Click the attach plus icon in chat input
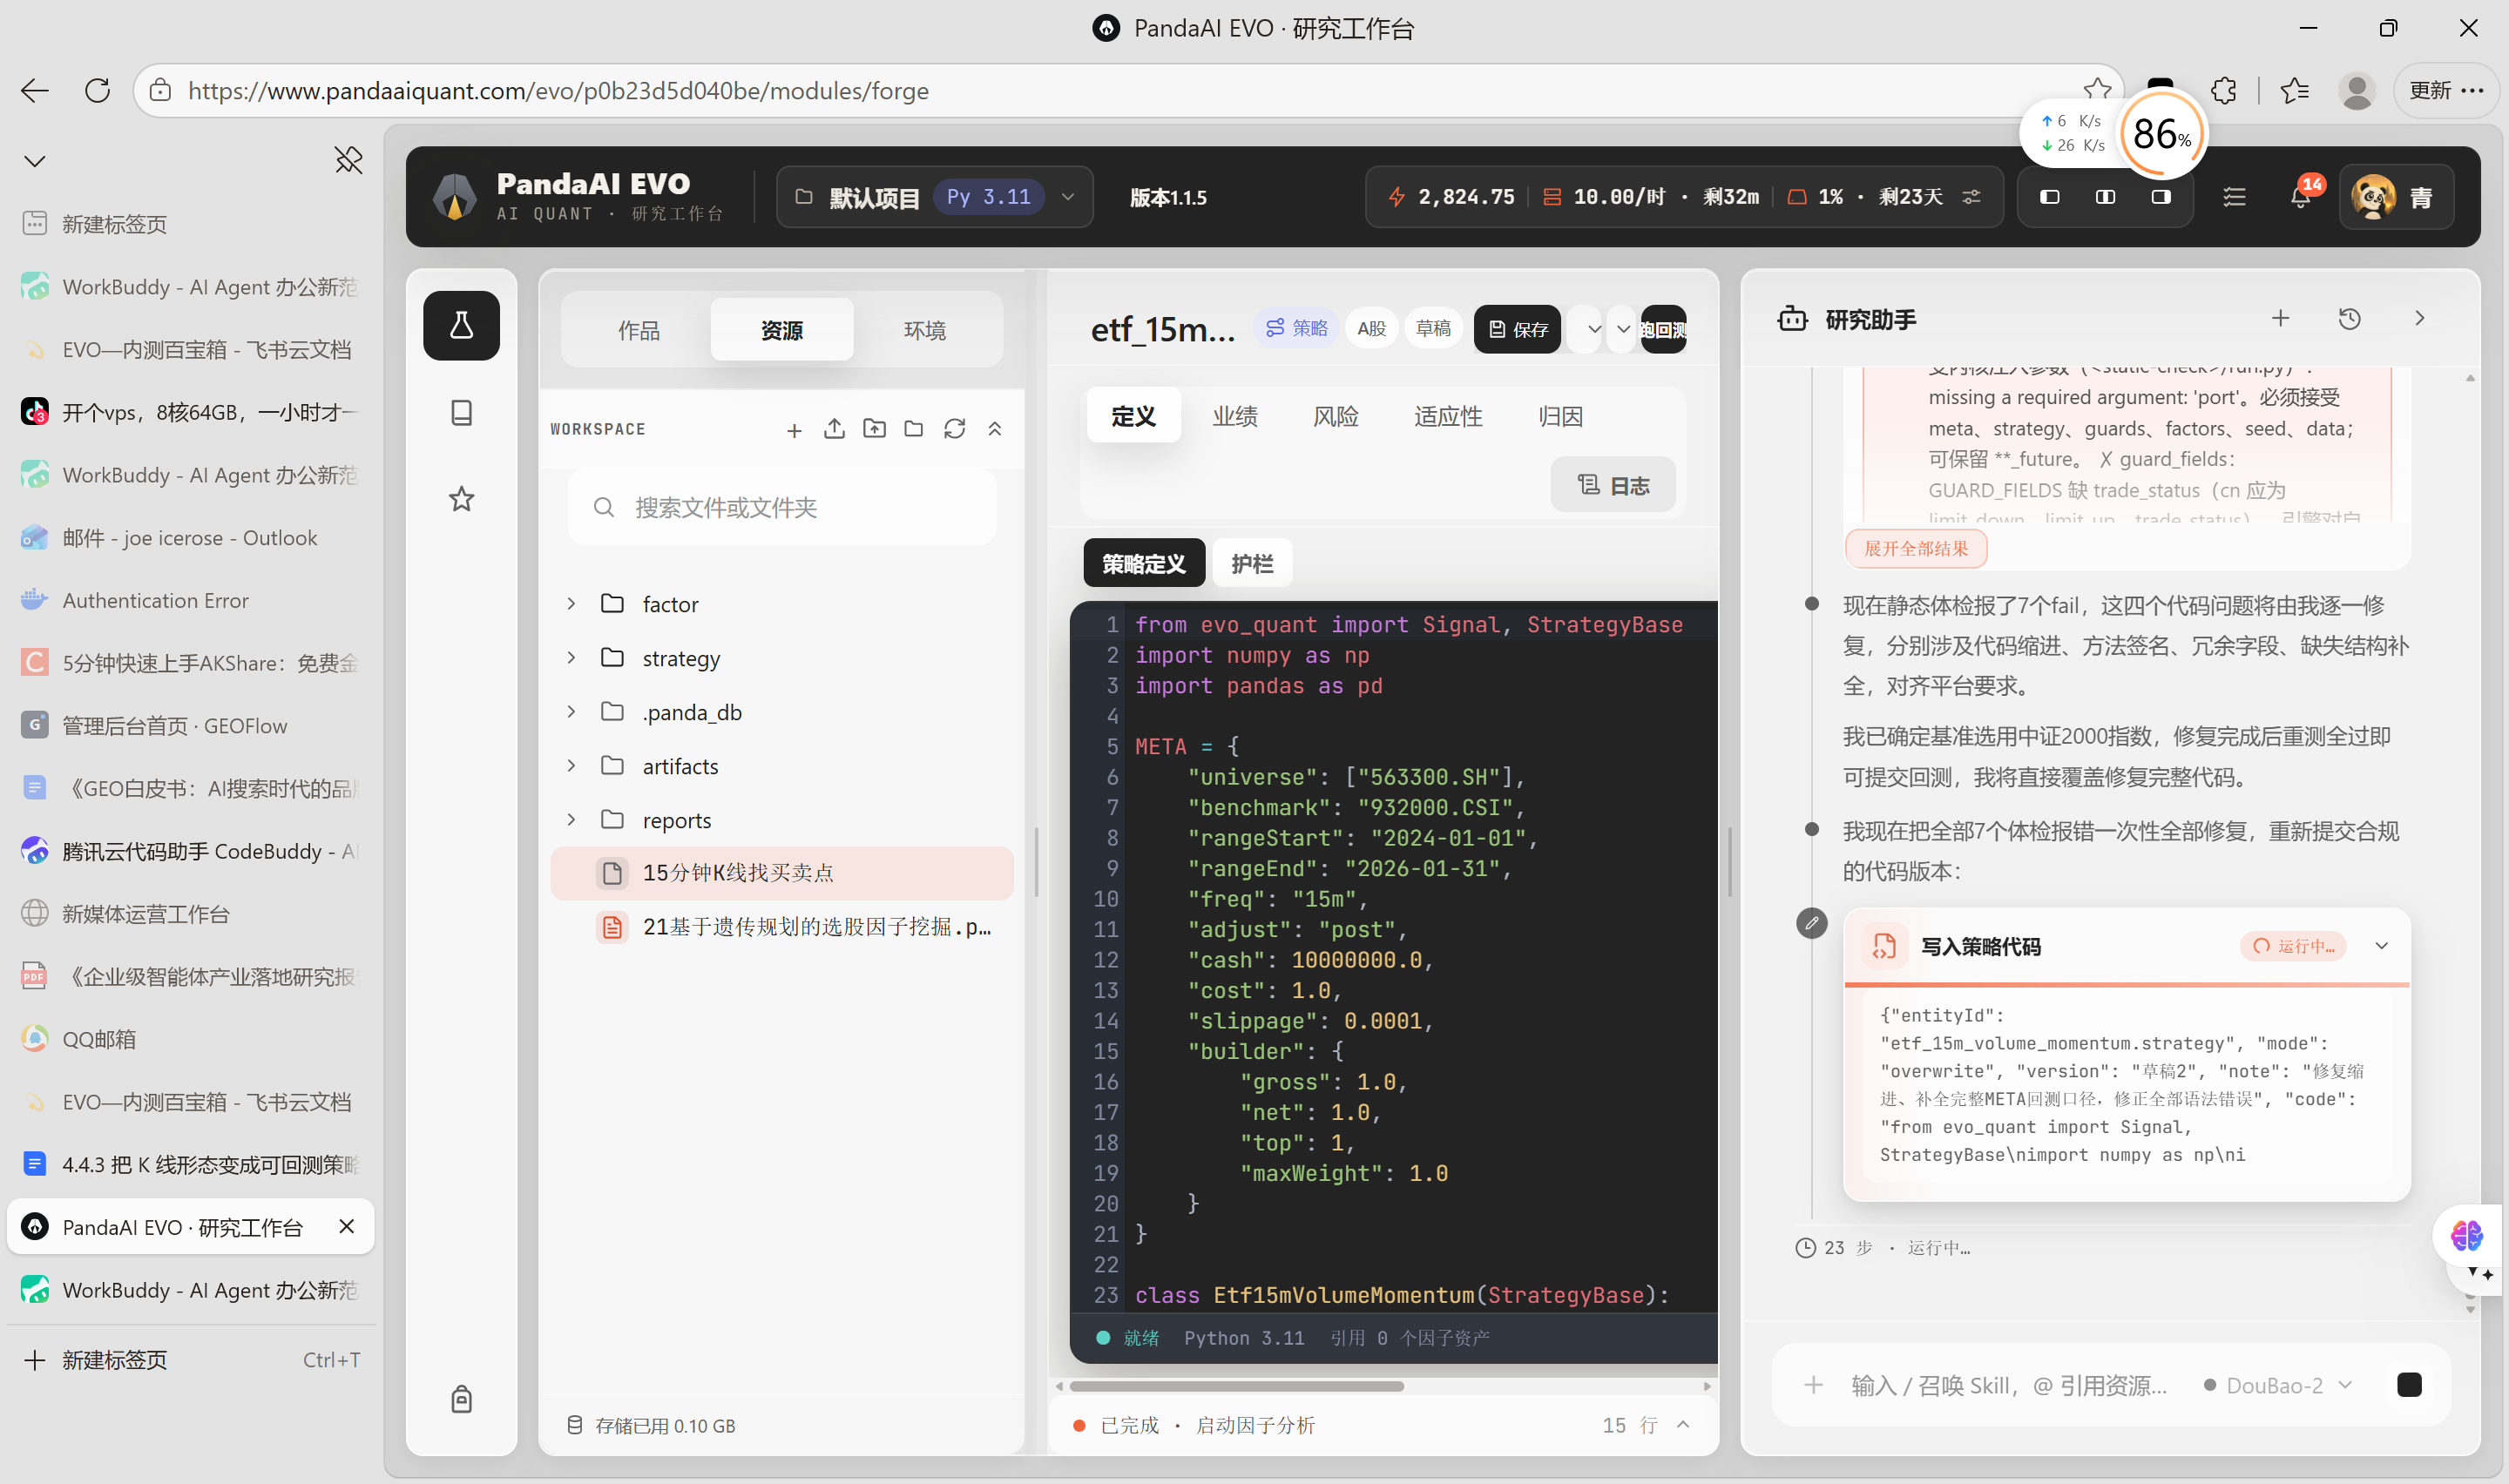This screenshot has height=1484, width=2509. point(1813,1385)
